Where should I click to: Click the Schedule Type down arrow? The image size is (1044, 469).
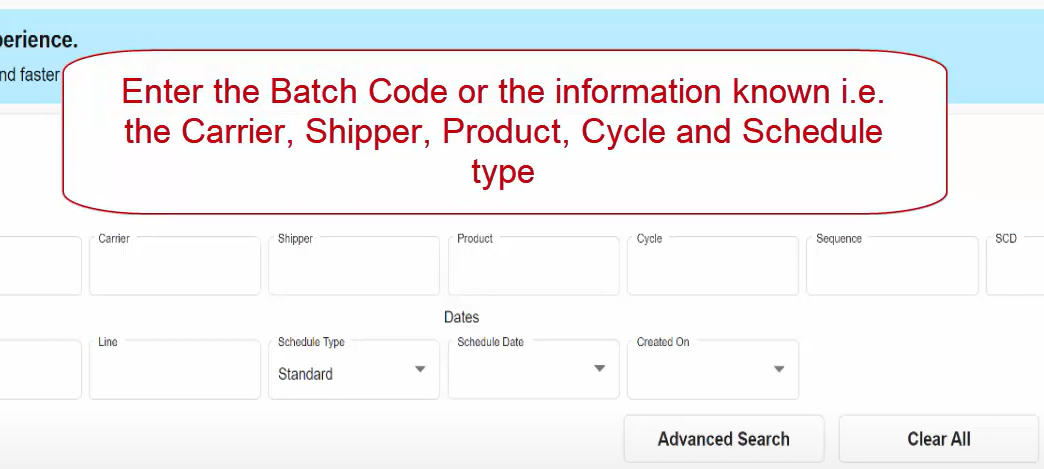pos(420,369)
